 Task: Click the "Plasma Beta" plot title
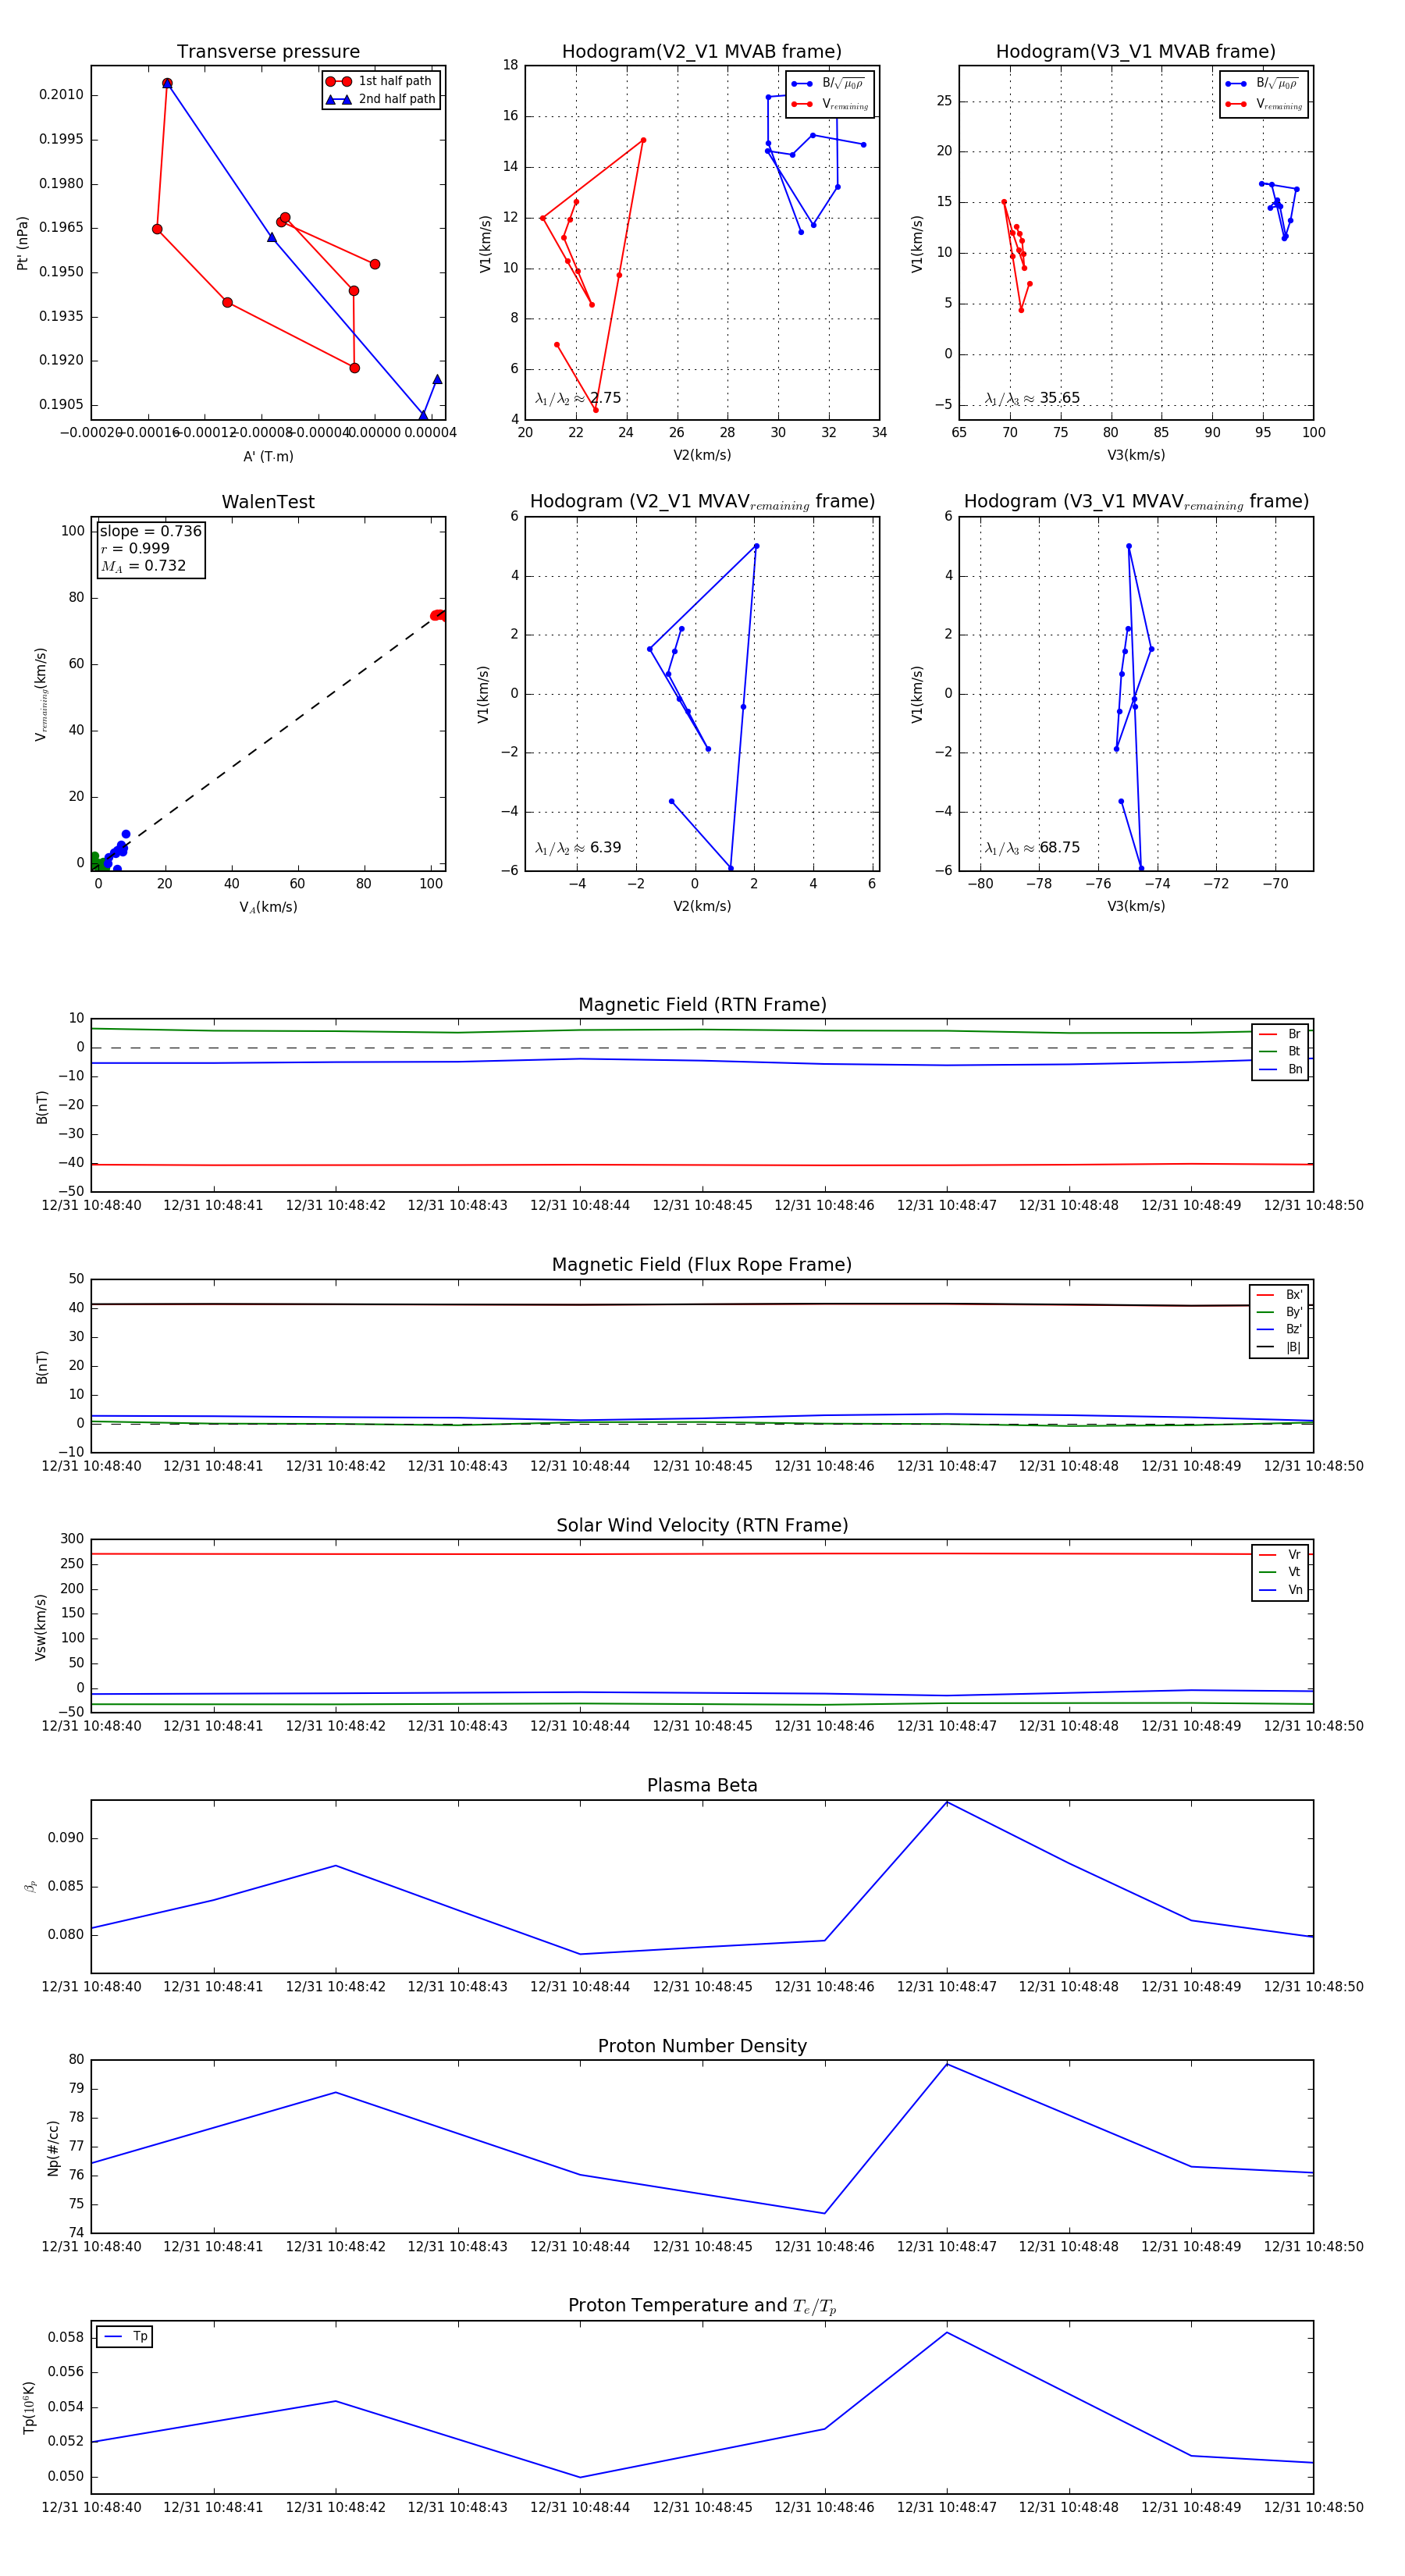click(x=702, y=1786)
